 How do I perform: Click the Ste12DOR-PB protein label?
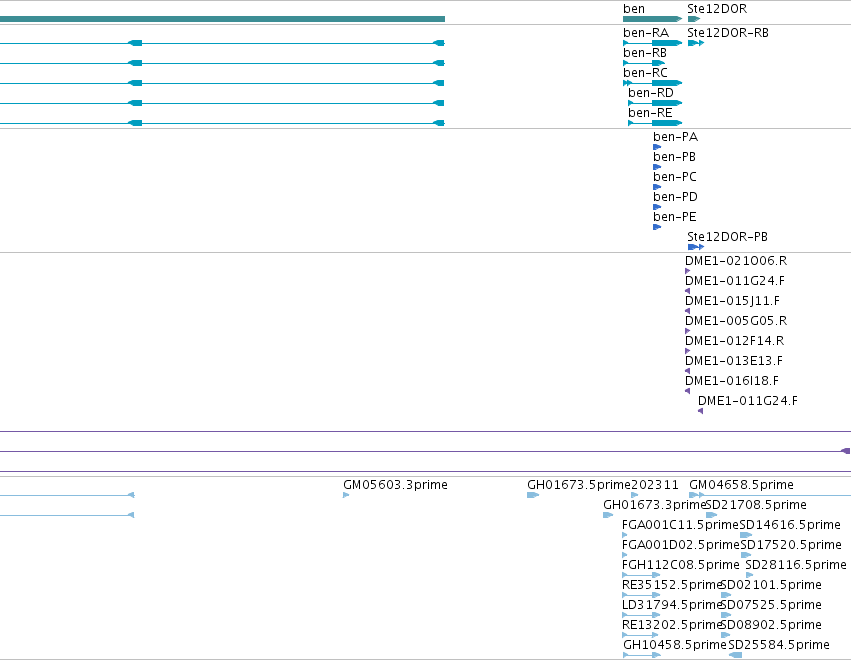point(727,237)
